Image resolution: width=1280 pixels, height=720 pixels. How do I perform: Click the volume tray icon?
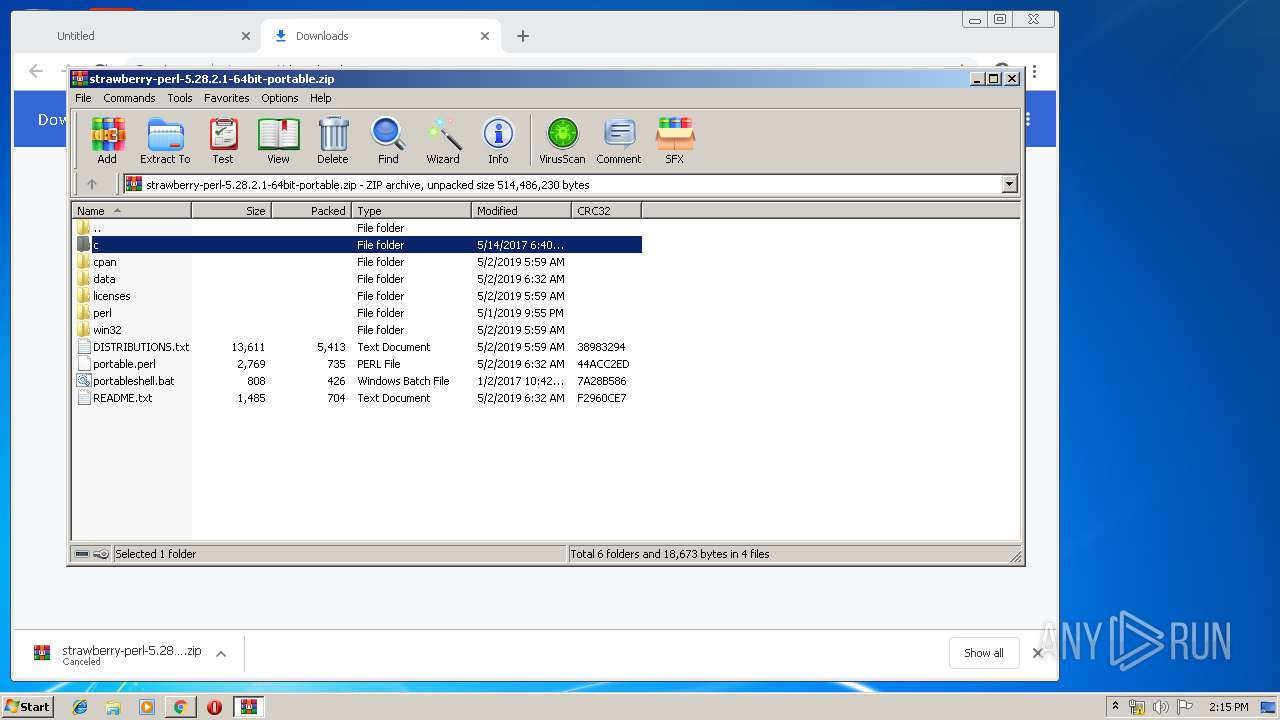[x=1161, y=707]
